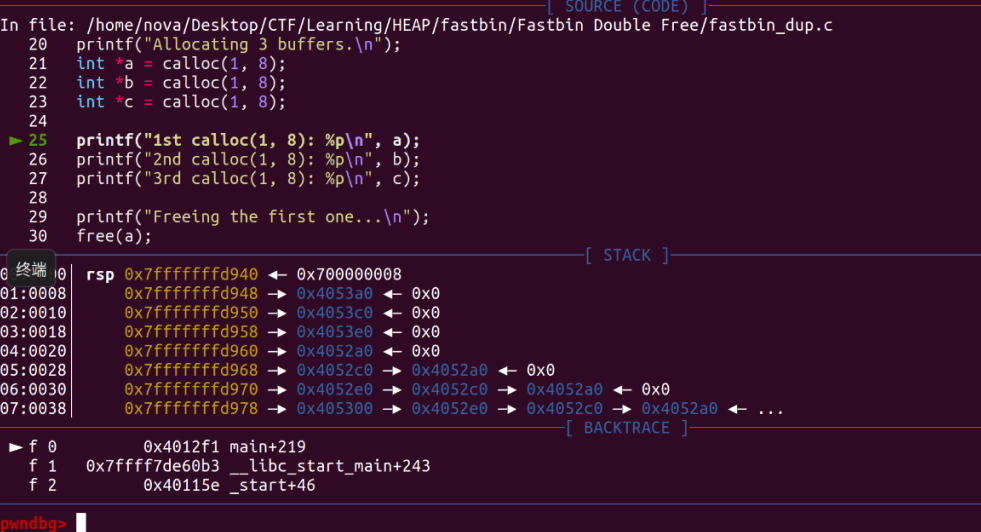
Task: Click the backtrace frame 0 arrow marker
Action: [x=16, y=447]
